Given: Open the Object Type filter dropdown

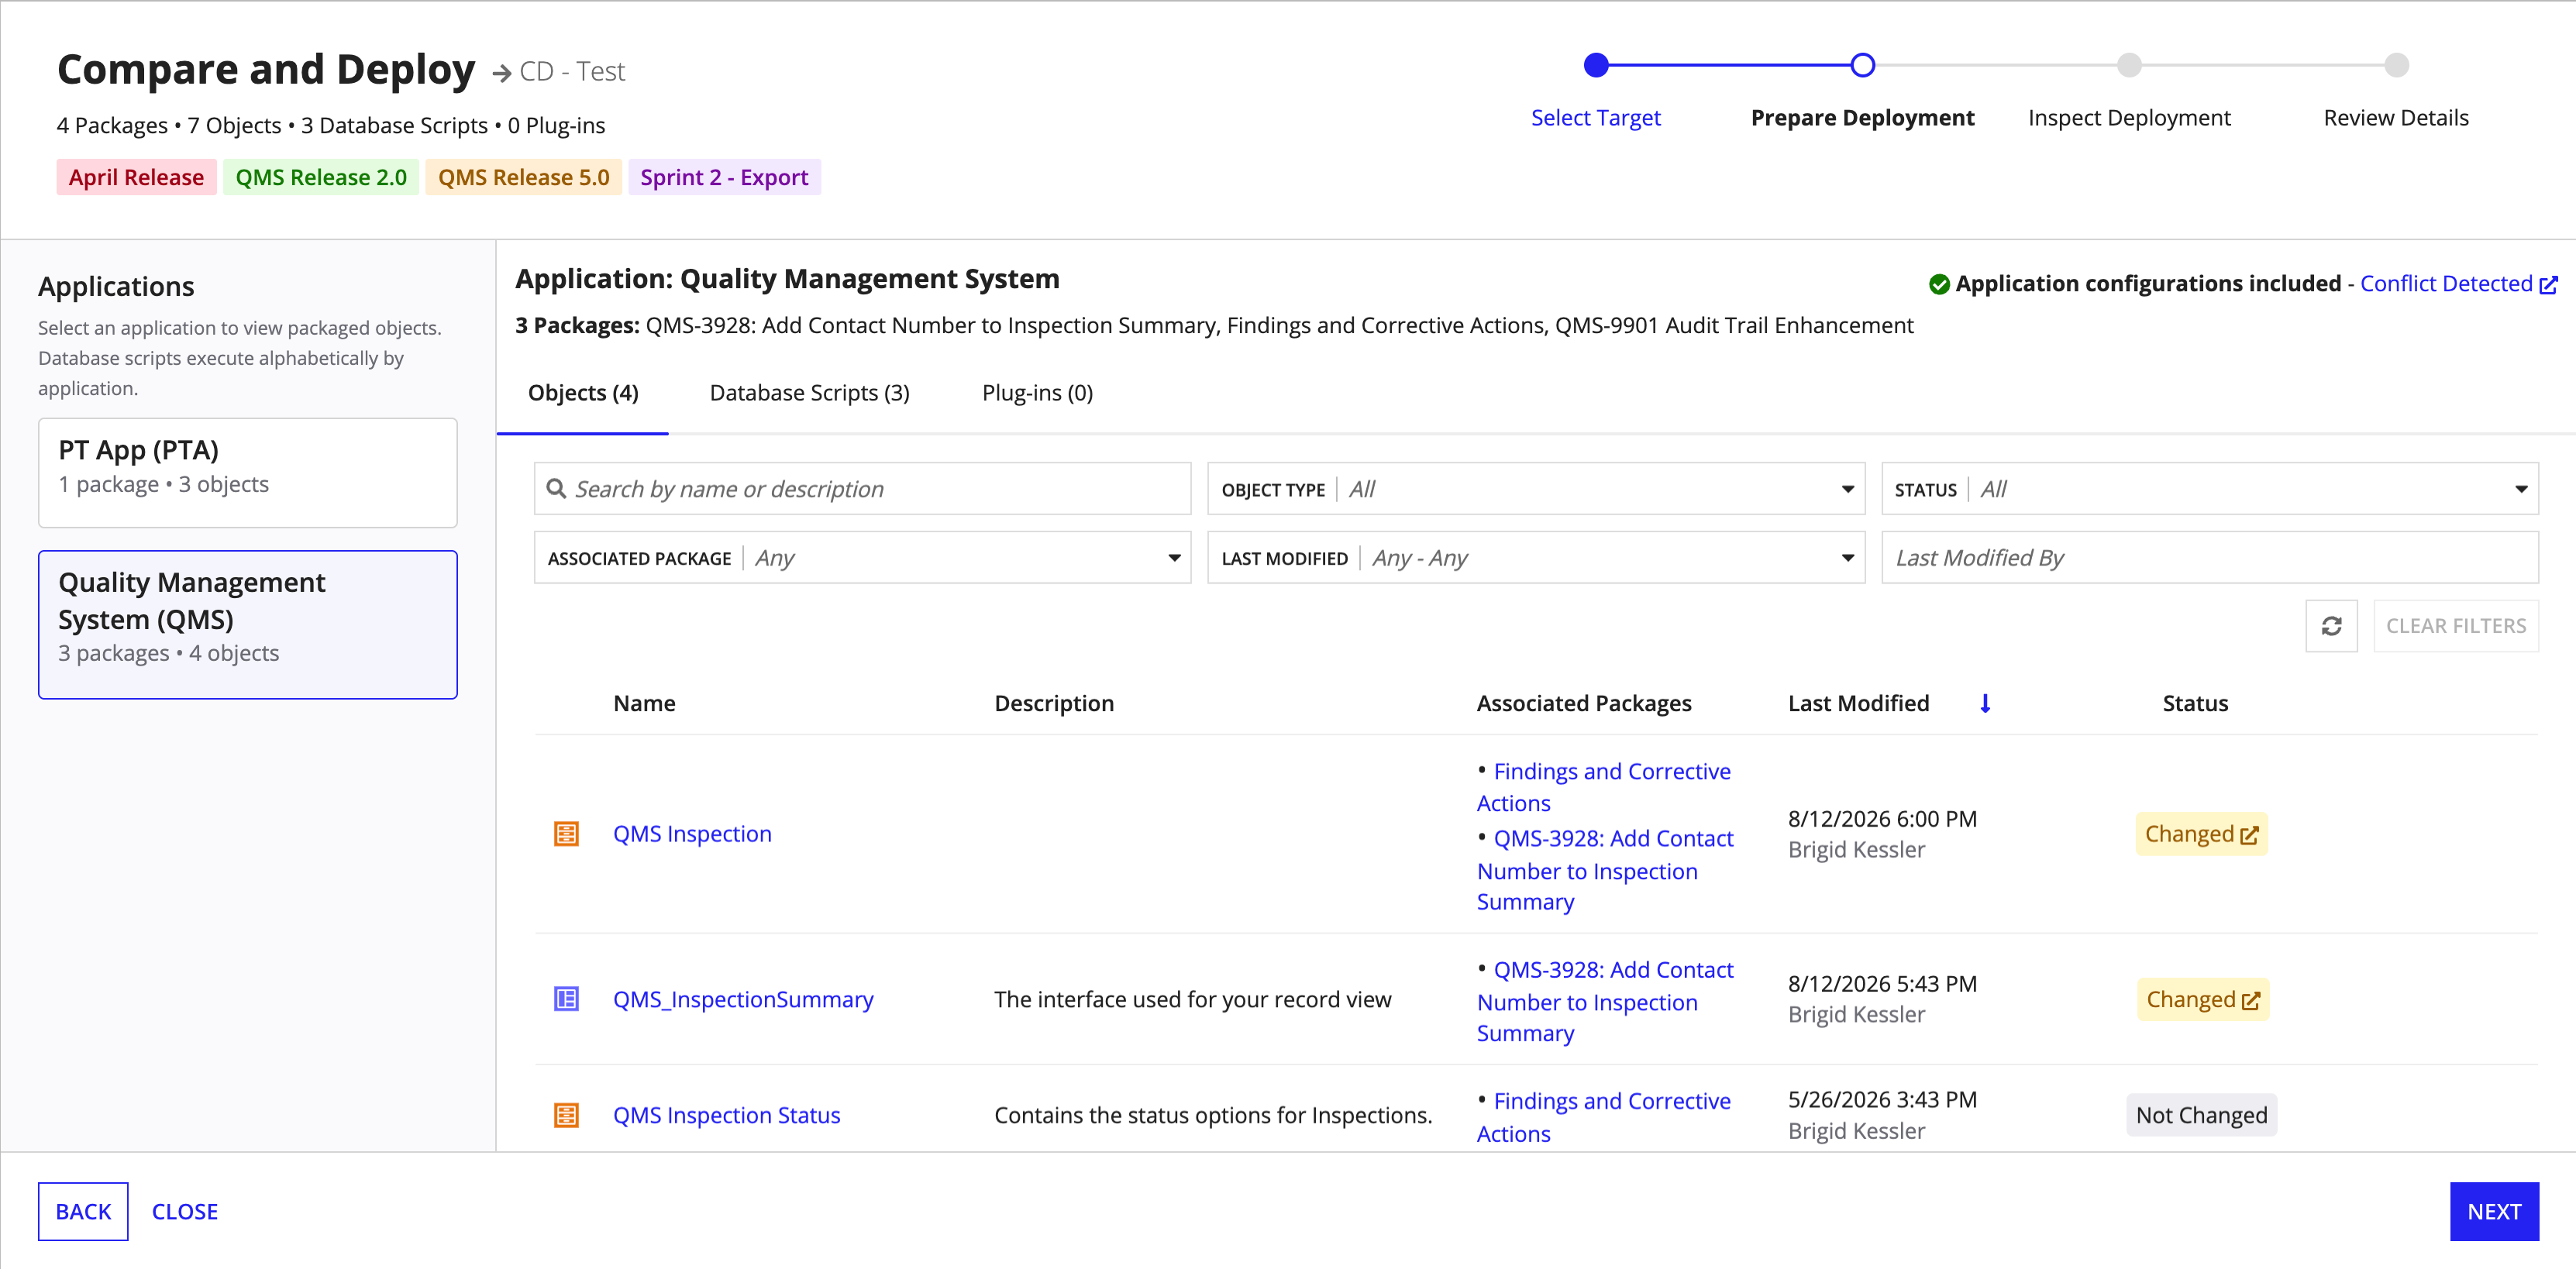Looking at the screenshot, I should tap(1536, 489).
